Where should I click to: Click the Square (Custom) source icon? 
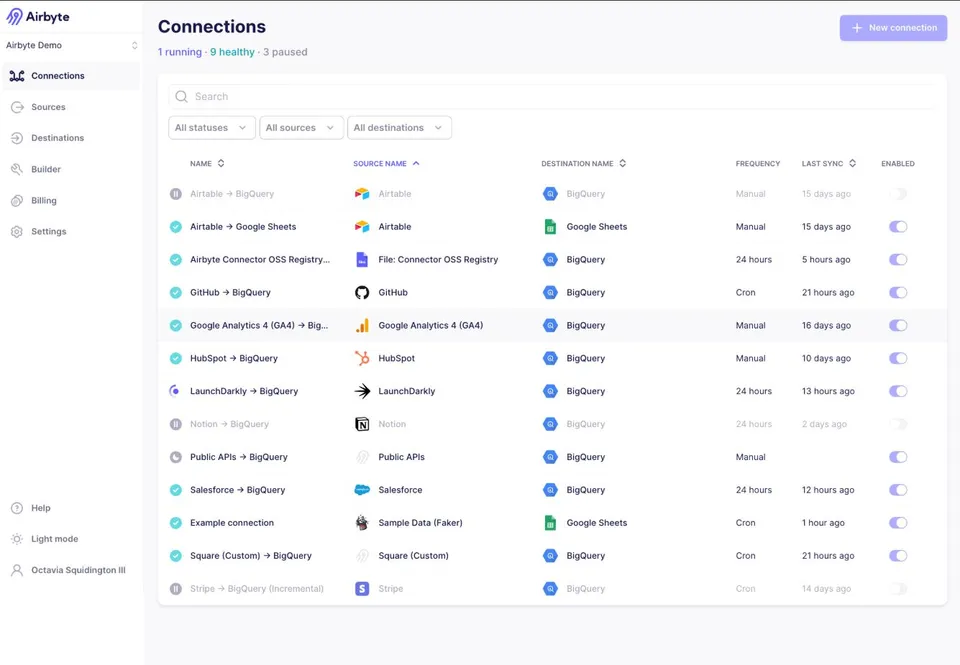click(x=362, y=556)
